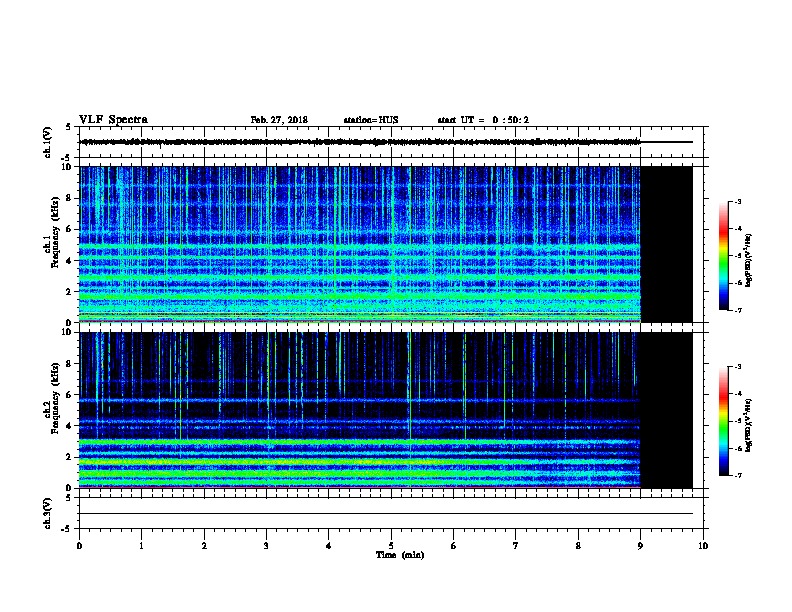This screenshot has height=612, width=792.
Task: Click the "-3" label on ch.1 color bar
Action: [x=737, y=201]
